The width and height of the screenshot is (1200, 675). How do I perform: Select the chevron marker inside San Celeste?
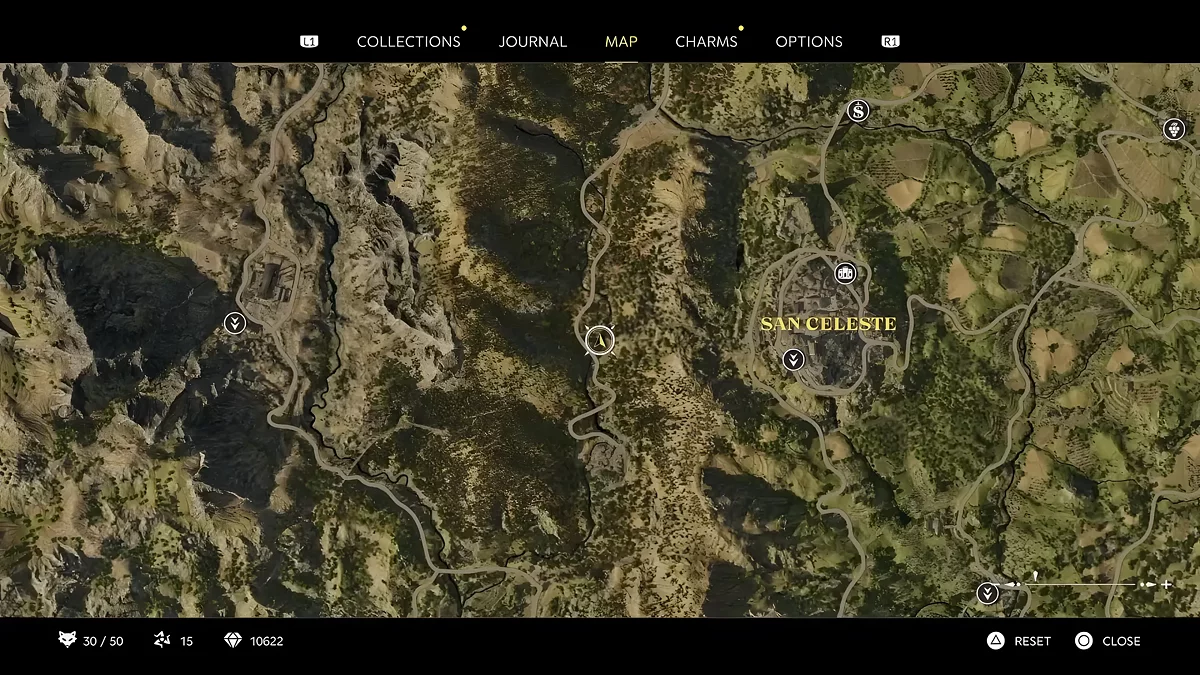(x=793, y=359)
